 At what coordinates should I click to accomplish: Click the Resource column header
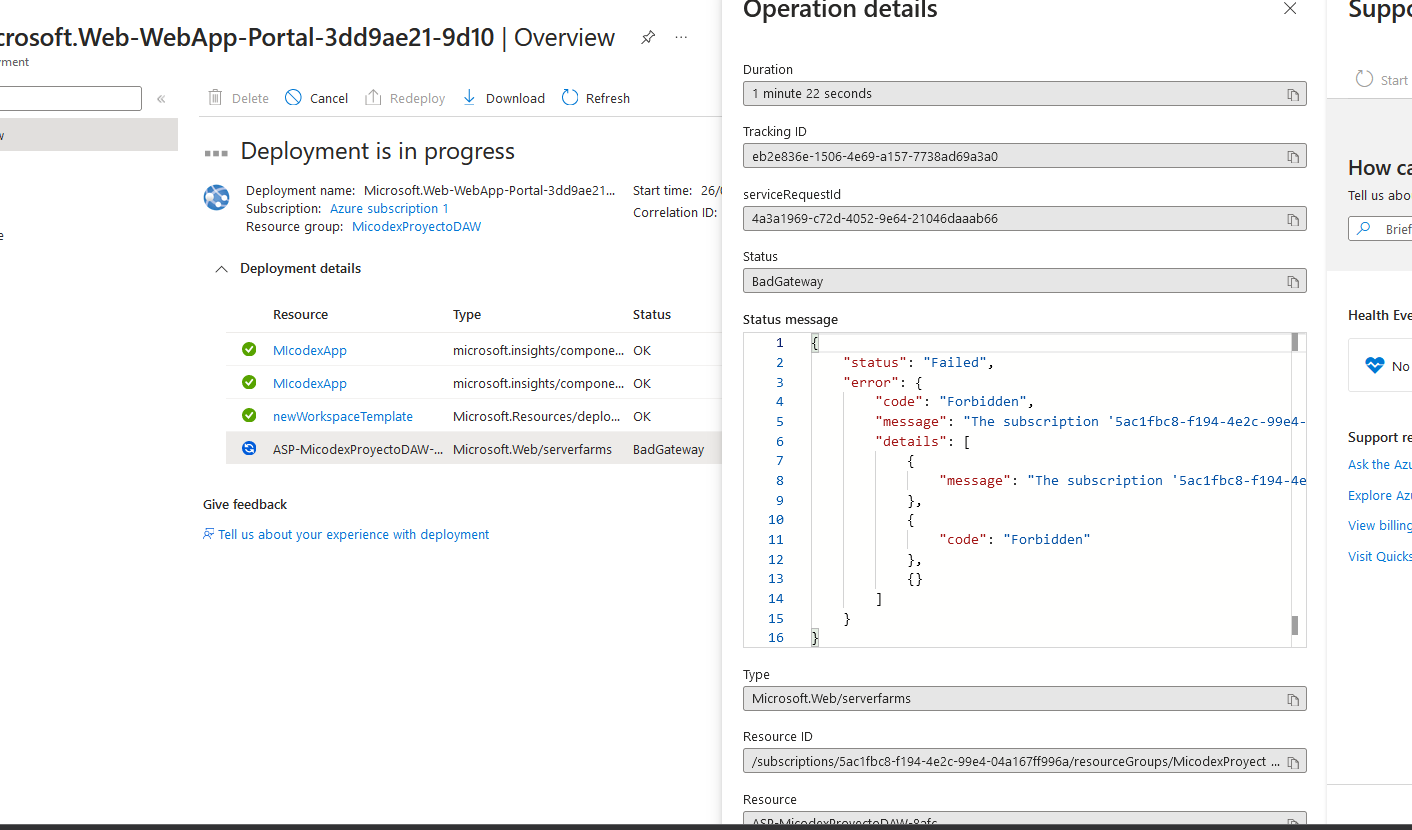(x=300, y=314)
